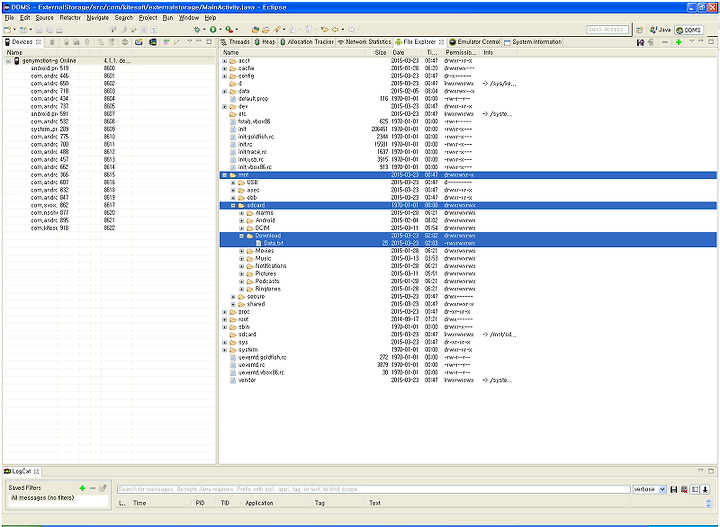
Task: Select process with port 8609
Action: [x=109, y=129]
